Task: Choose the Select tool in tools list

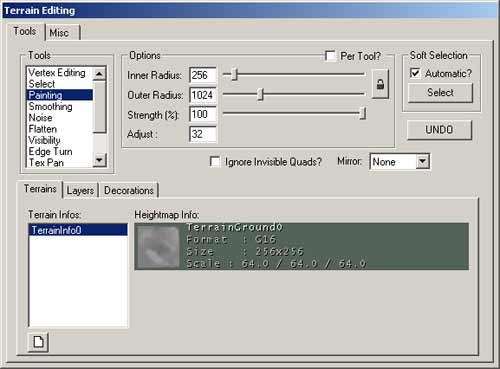Action: click(60, 84)
